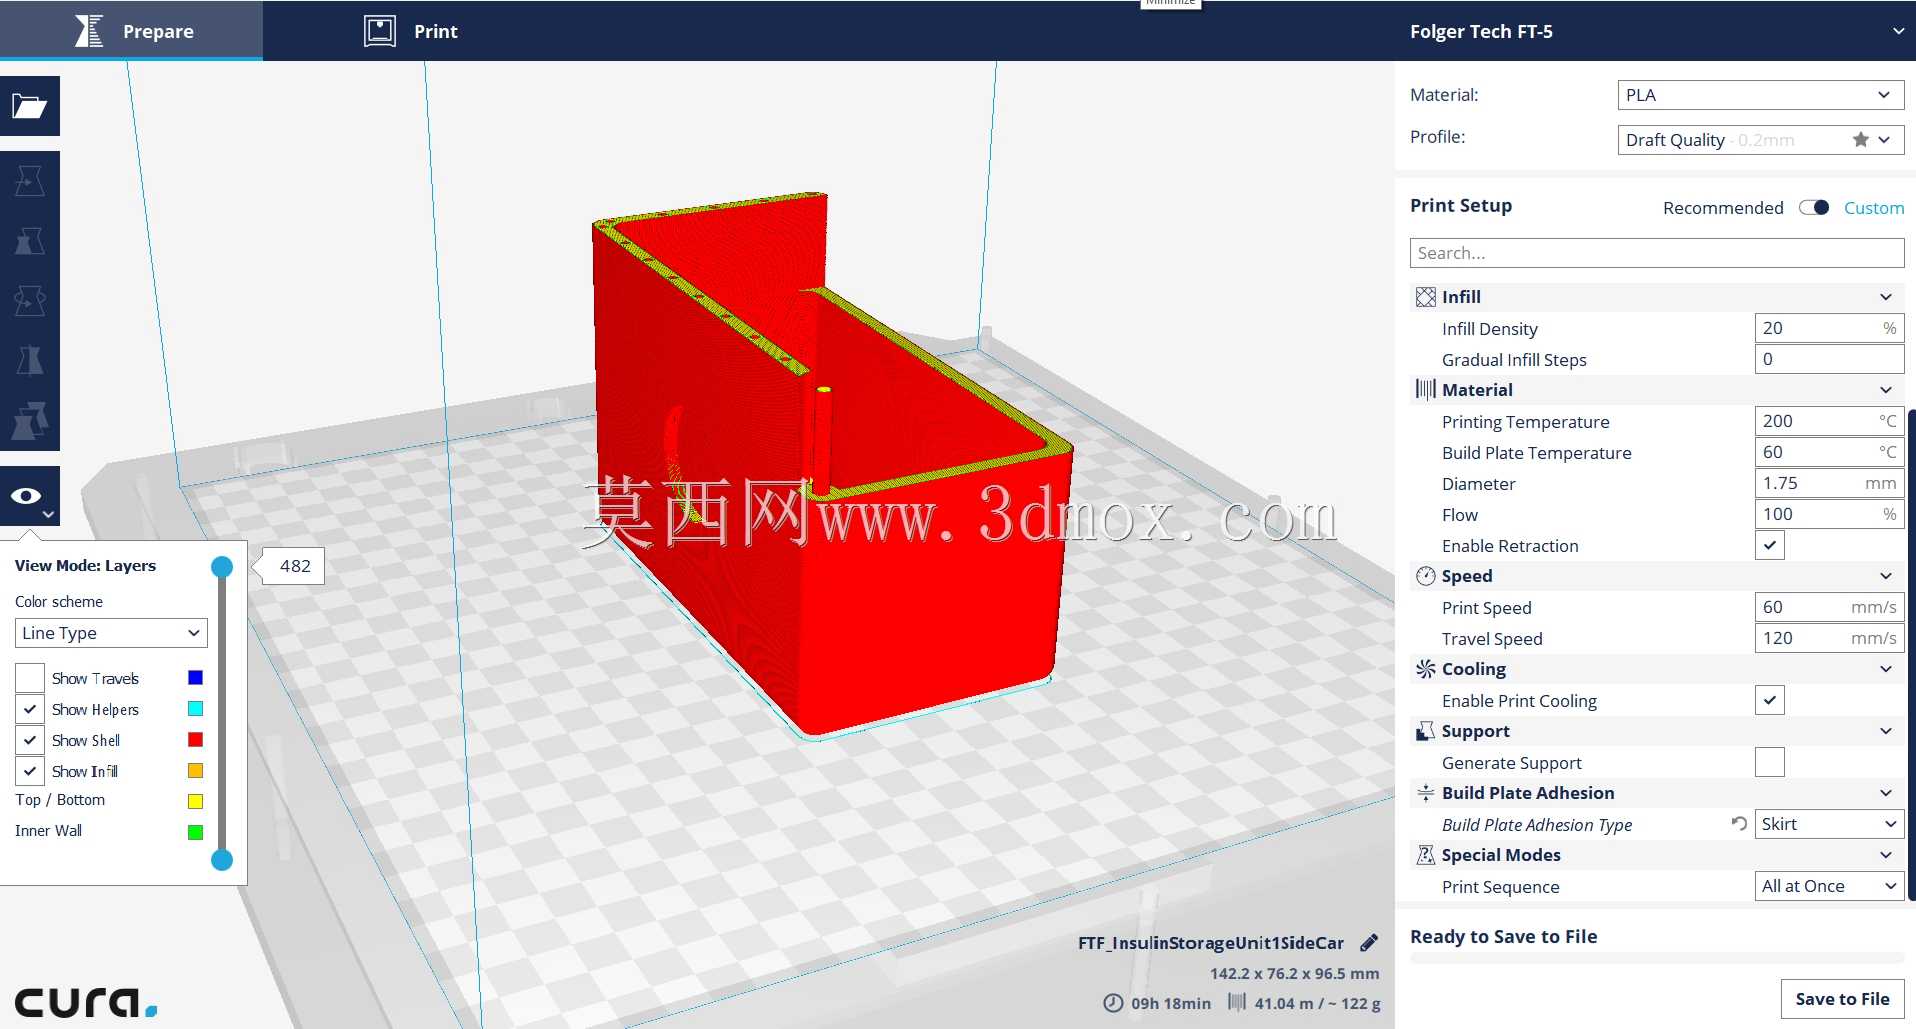Click the Custom setup label
1916x1029 pixels.
click(x=1874, y=208)
